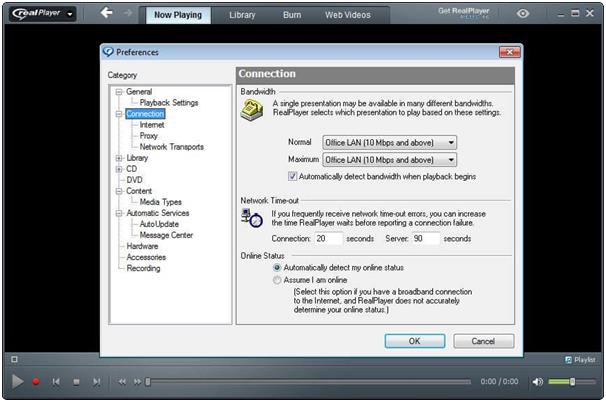Select the Accessories category

pos(146,257)
